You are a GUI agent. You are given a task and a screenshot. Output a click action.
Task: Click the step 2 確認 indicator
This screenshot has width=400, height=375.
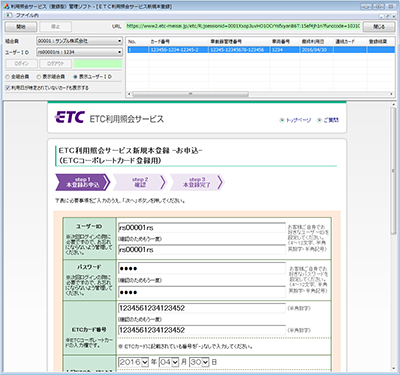click(x=139, y=182)
